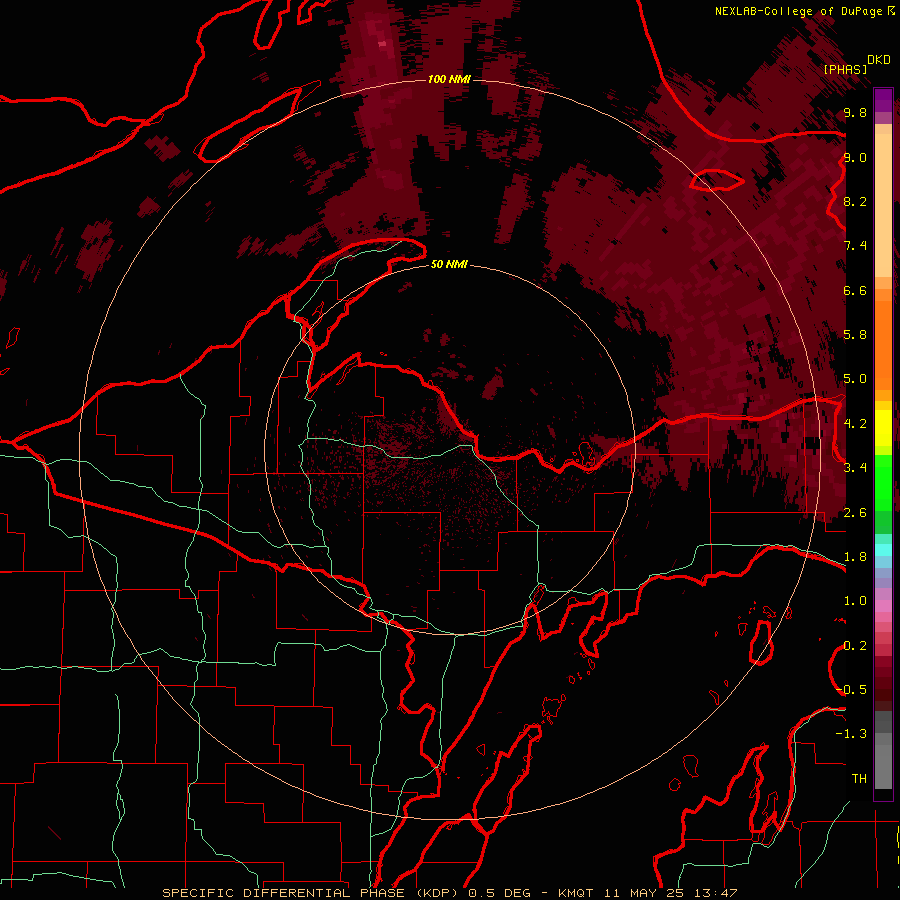
Task: Click the 7.4 legend value
Action: click(855, 246)
